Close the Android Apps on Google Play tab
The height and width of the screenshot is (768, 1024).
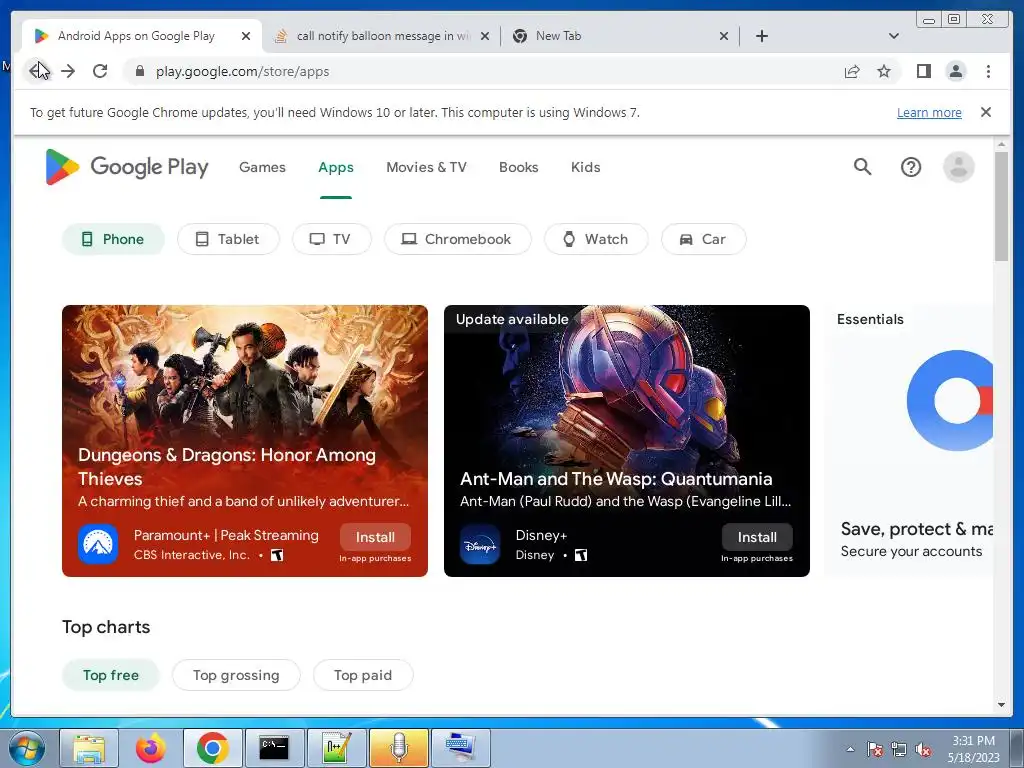pyautogui.click(x=246, y=36)
